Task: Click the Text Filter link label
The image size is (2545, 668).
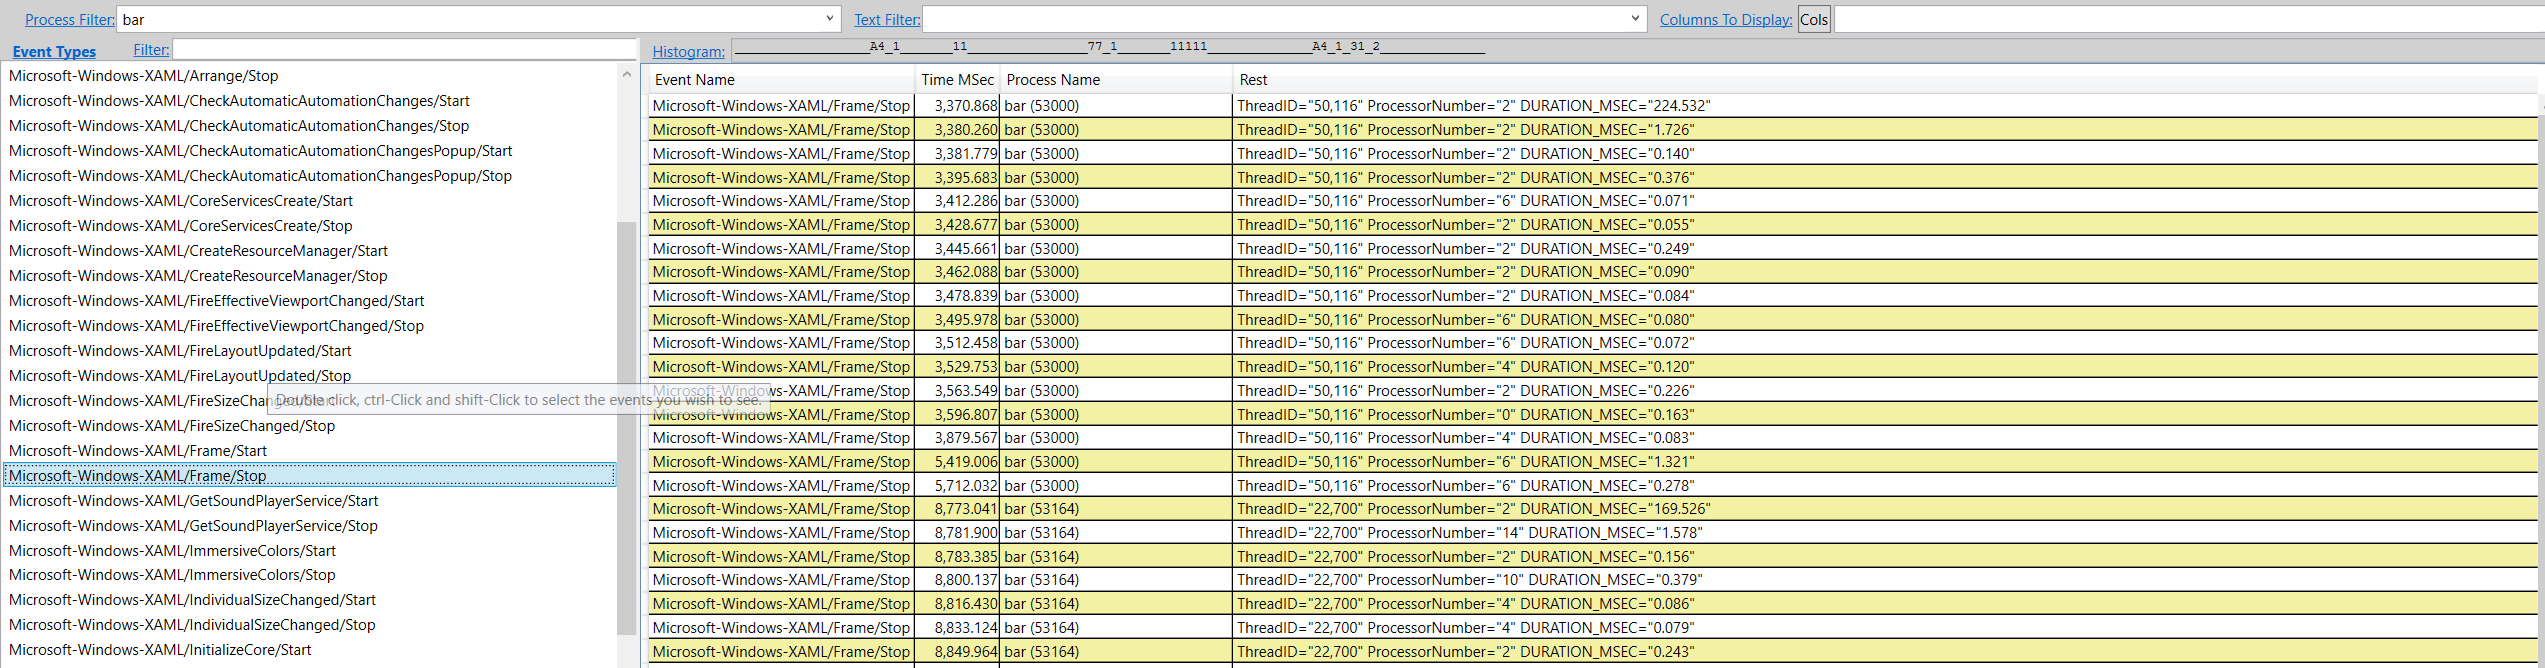Action: click(x=887, y=20)
